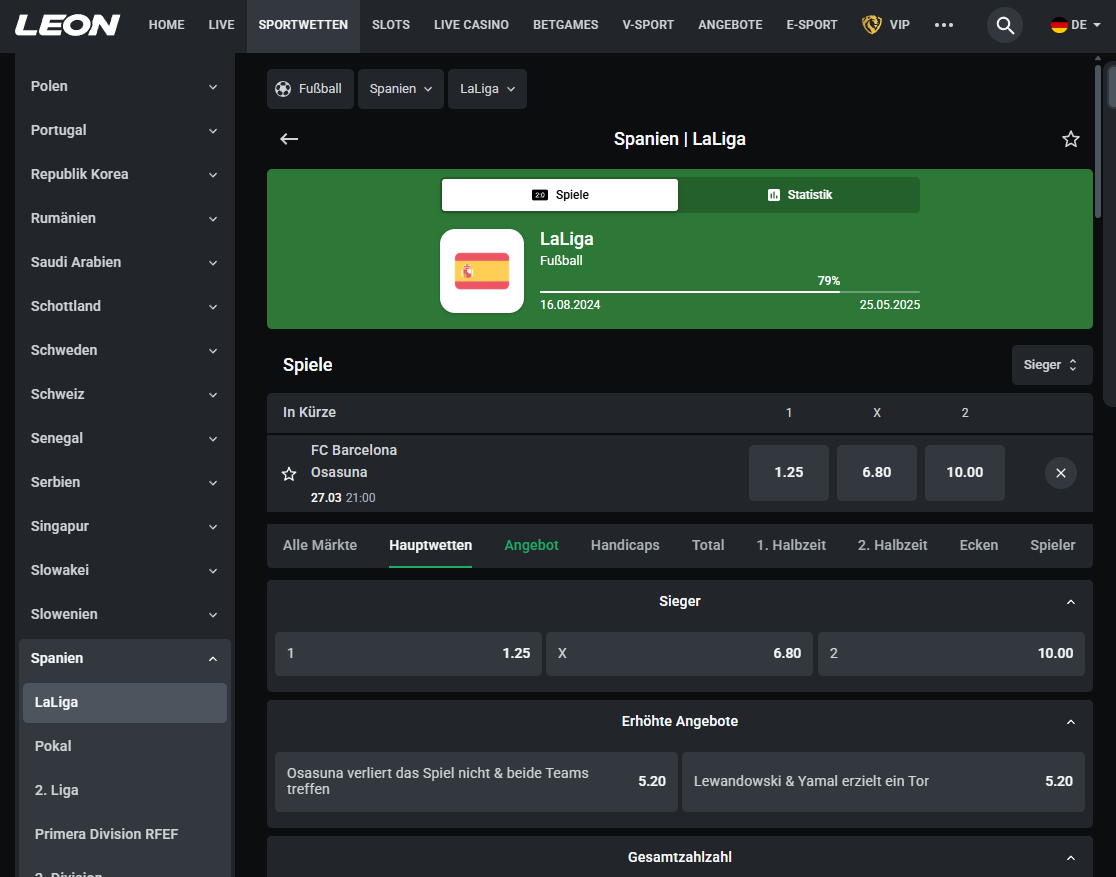Open the Sieger sort dropdown
Image resolution: width=1116 pixels, height=877 pixels.
click(x=1051, y=365)
